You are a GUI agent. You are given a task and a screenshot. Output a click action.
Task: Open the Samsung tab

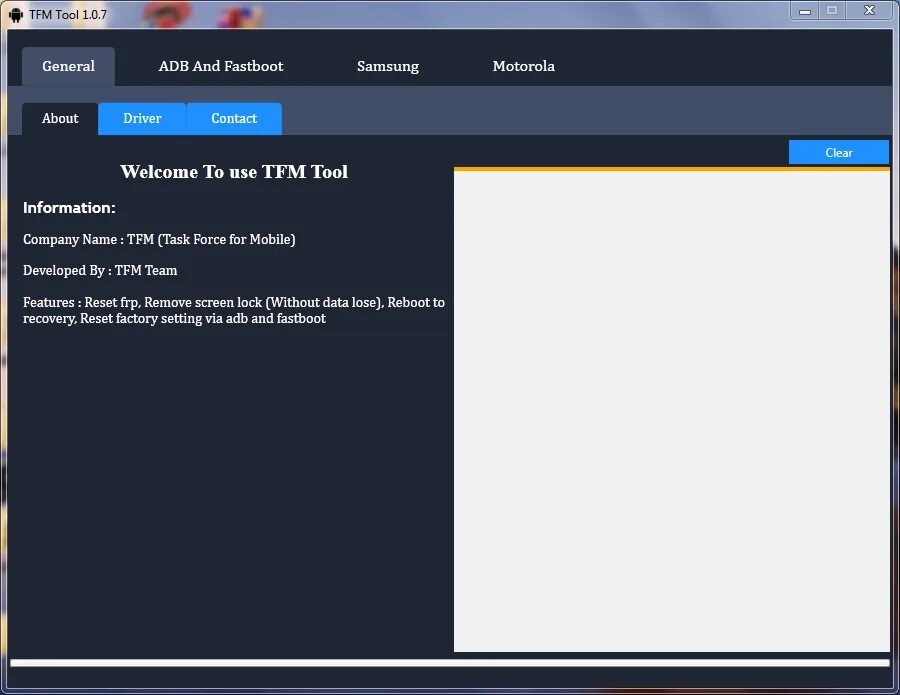click(387, 67)
